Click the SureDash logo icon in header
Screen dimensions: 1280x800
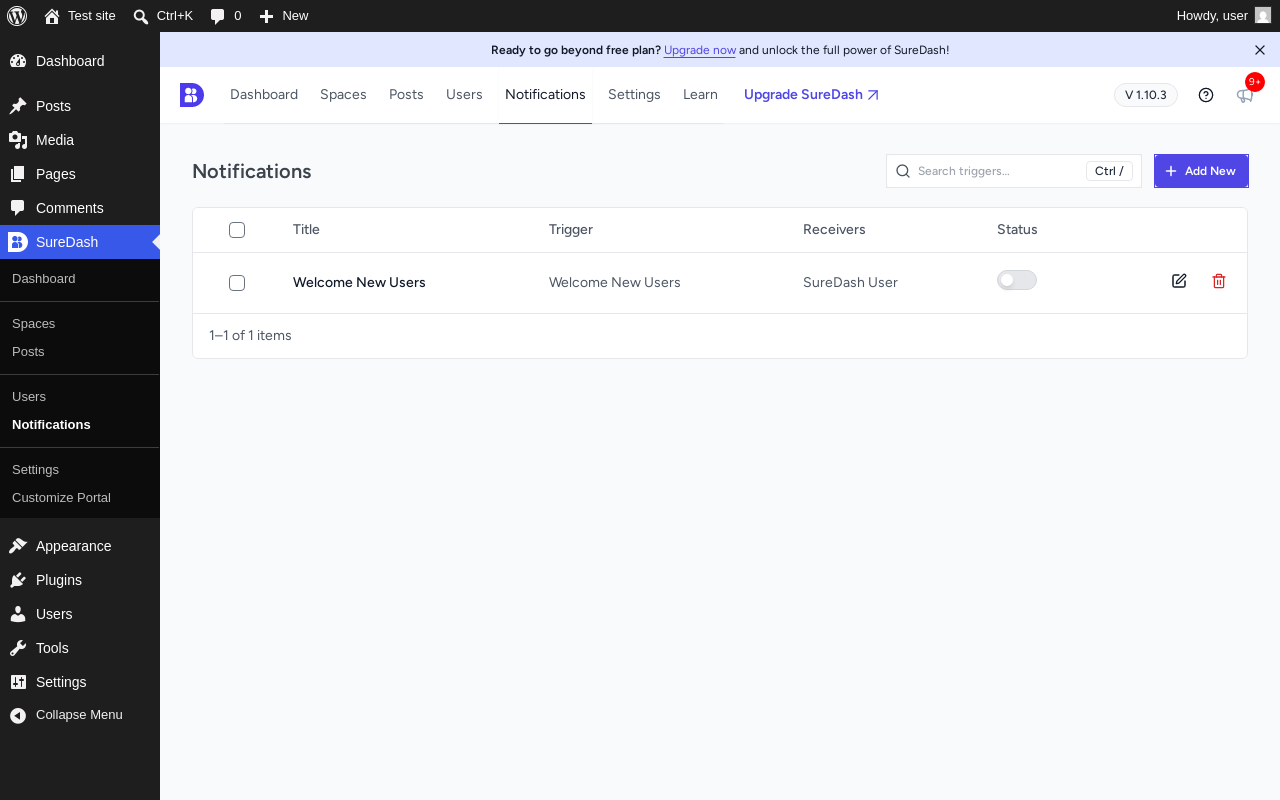coord(192,95)
